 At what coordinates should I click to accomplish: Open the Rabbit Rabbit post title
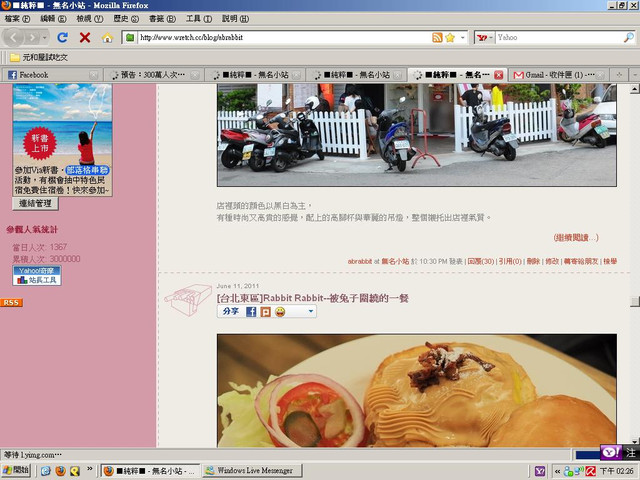(312, 298)
